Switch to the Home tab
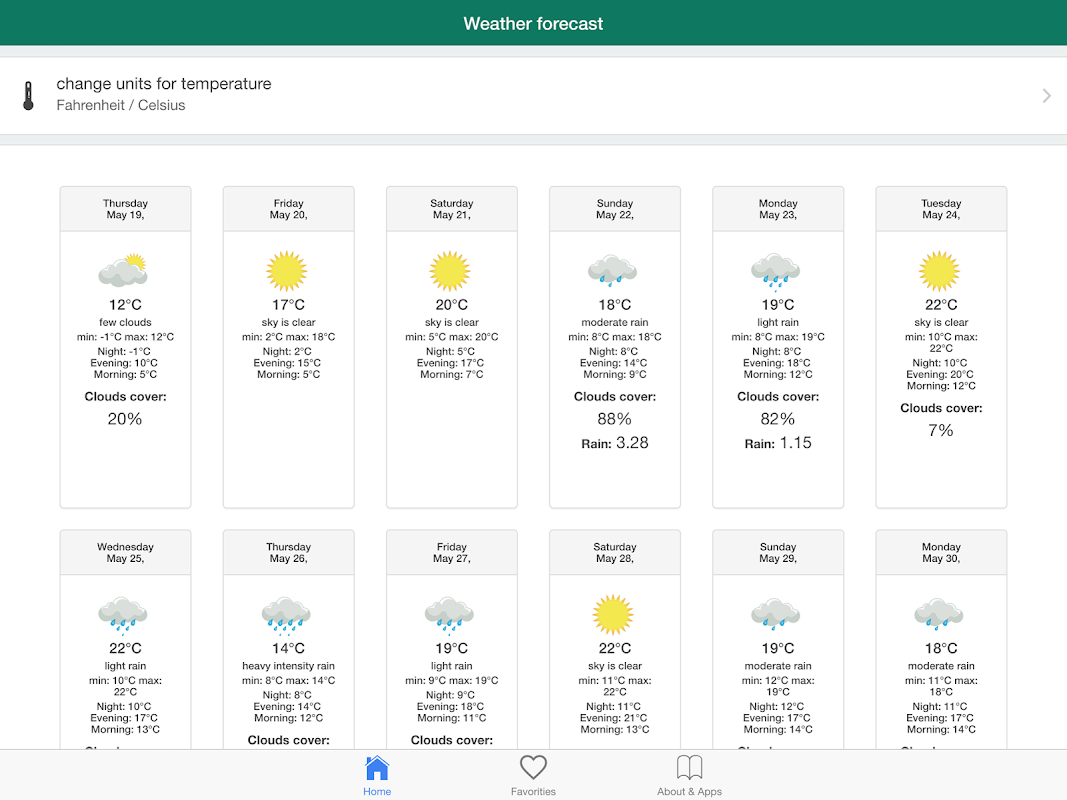The image size is (1067, 800). (377, 775)
